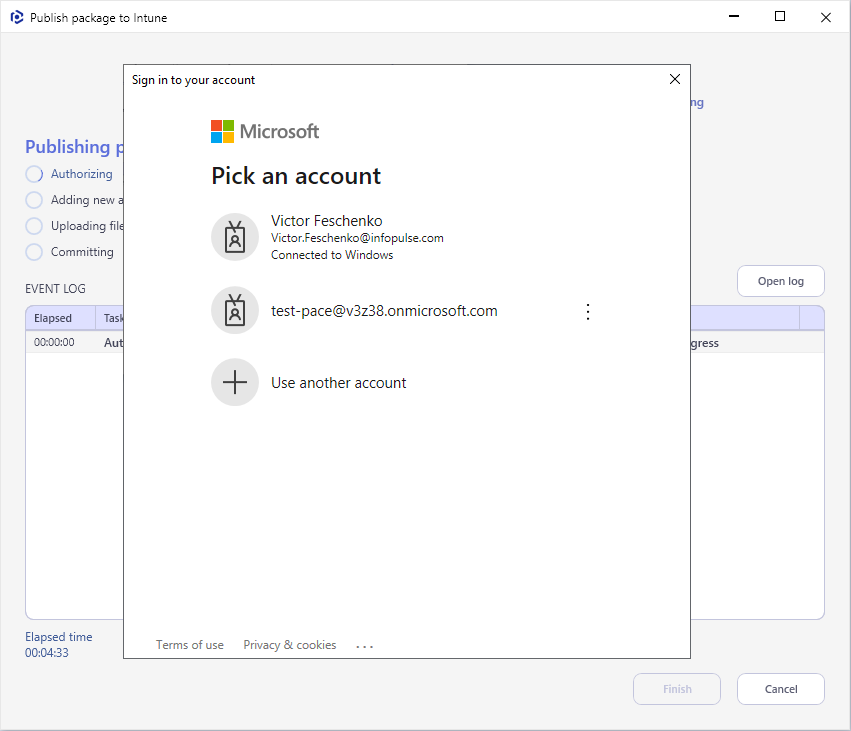Image resolution: width=851 pixels, height=731 pixels.
Task: Click Open log button
Action: 780,281
